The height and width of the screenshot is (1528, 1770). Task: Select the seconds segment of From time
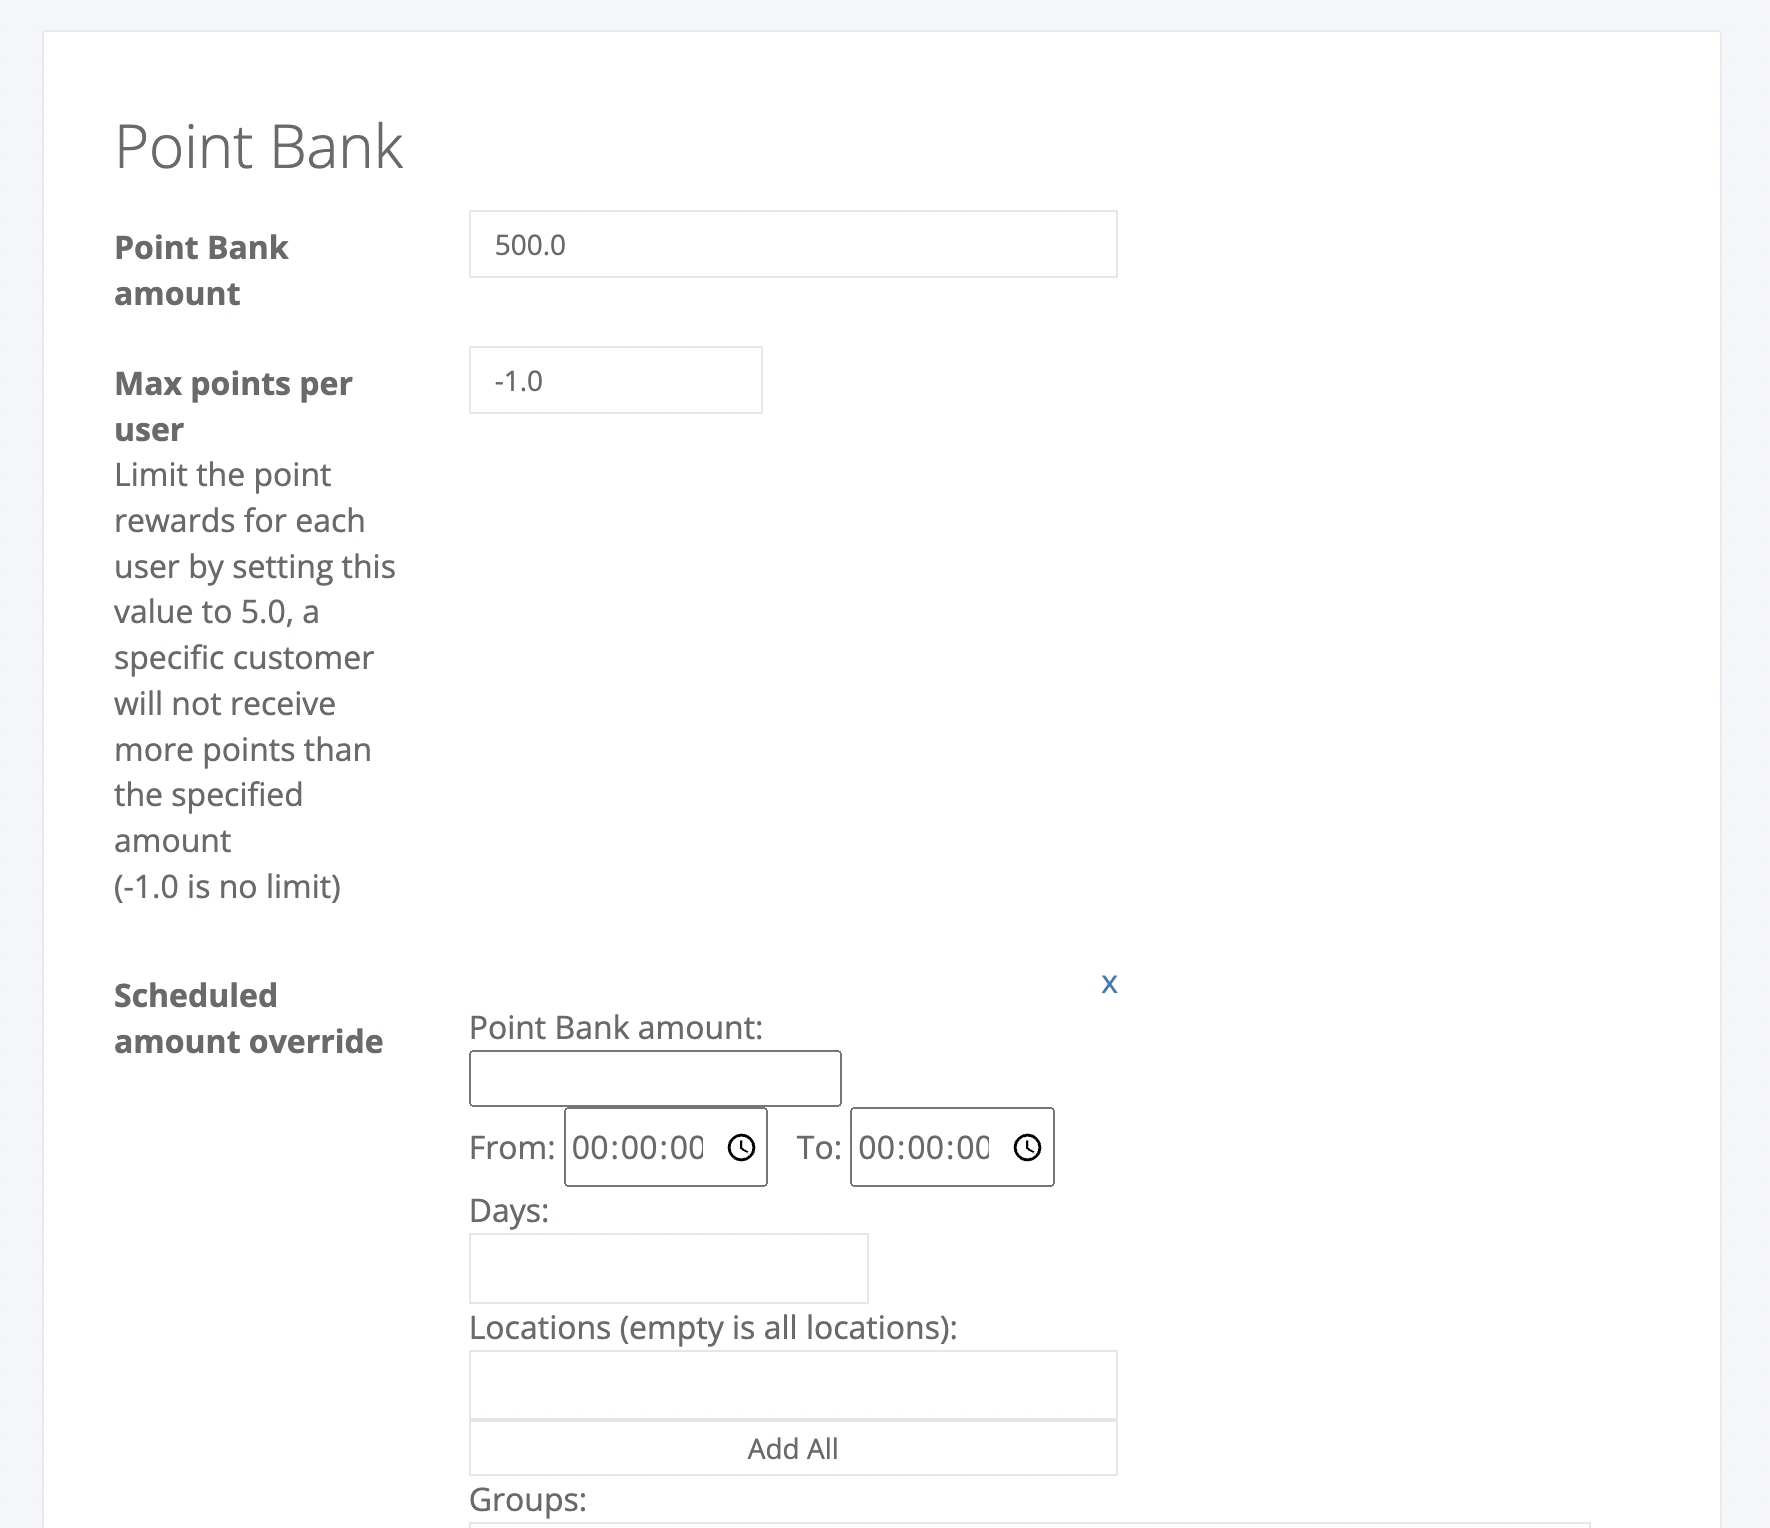pyautogui.click(x=687, y=1147)
